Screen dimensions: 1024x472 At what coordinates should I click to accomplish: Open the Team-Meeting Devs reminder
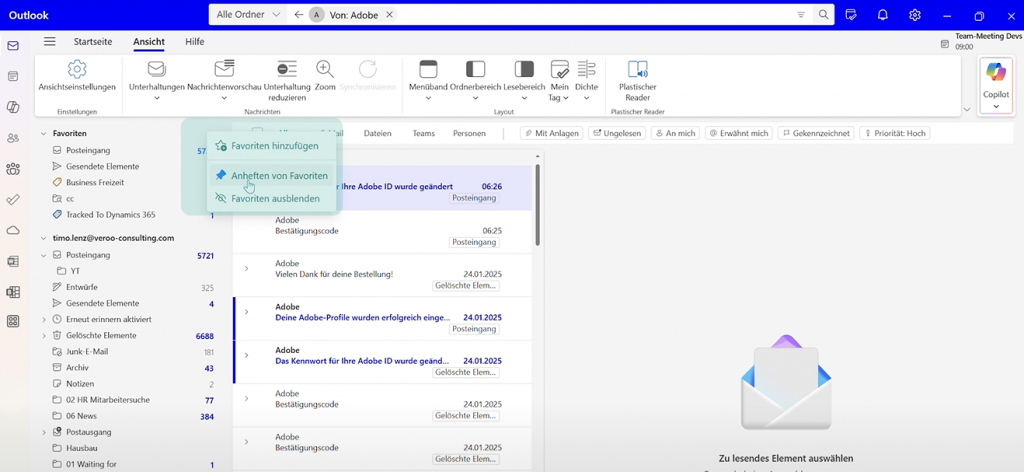coord(982,42)
